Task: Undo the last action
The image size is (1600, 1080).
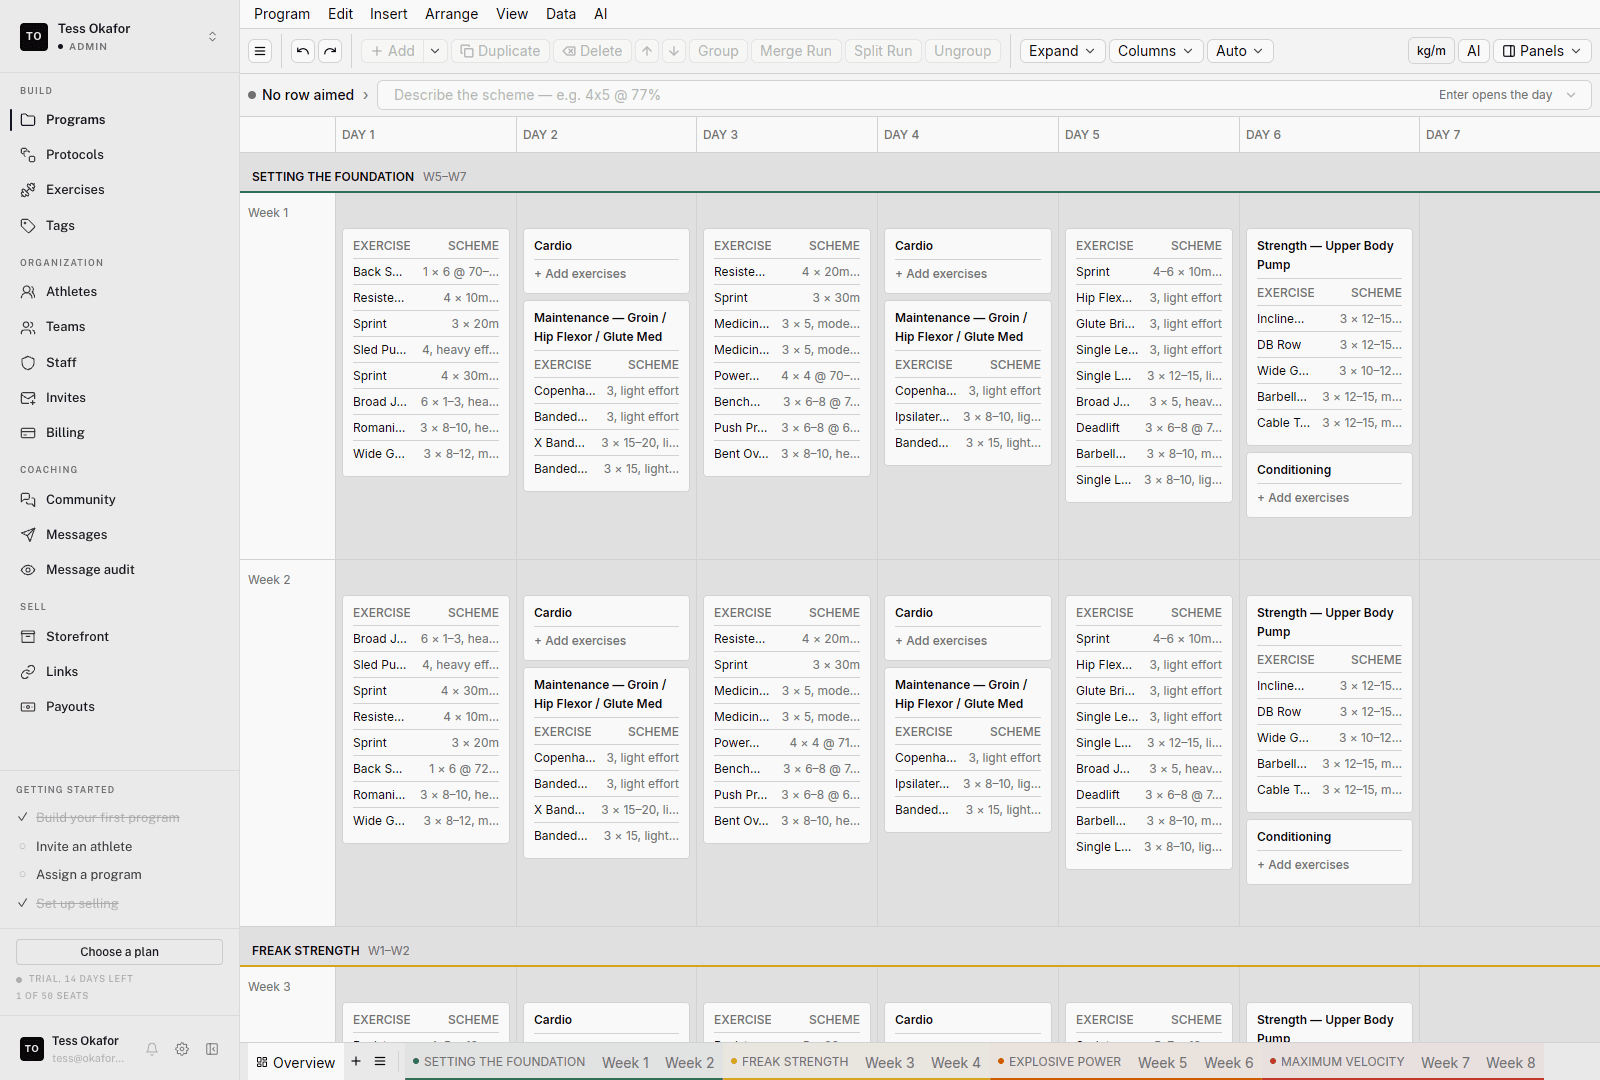Action: pyautogui.click(x=303, y=51)
